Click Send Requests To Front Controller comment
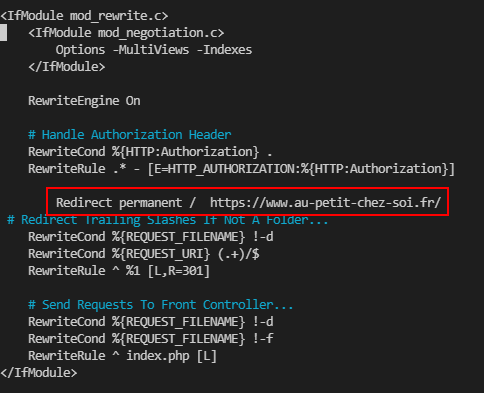484x393 pixels. [161, 305]
